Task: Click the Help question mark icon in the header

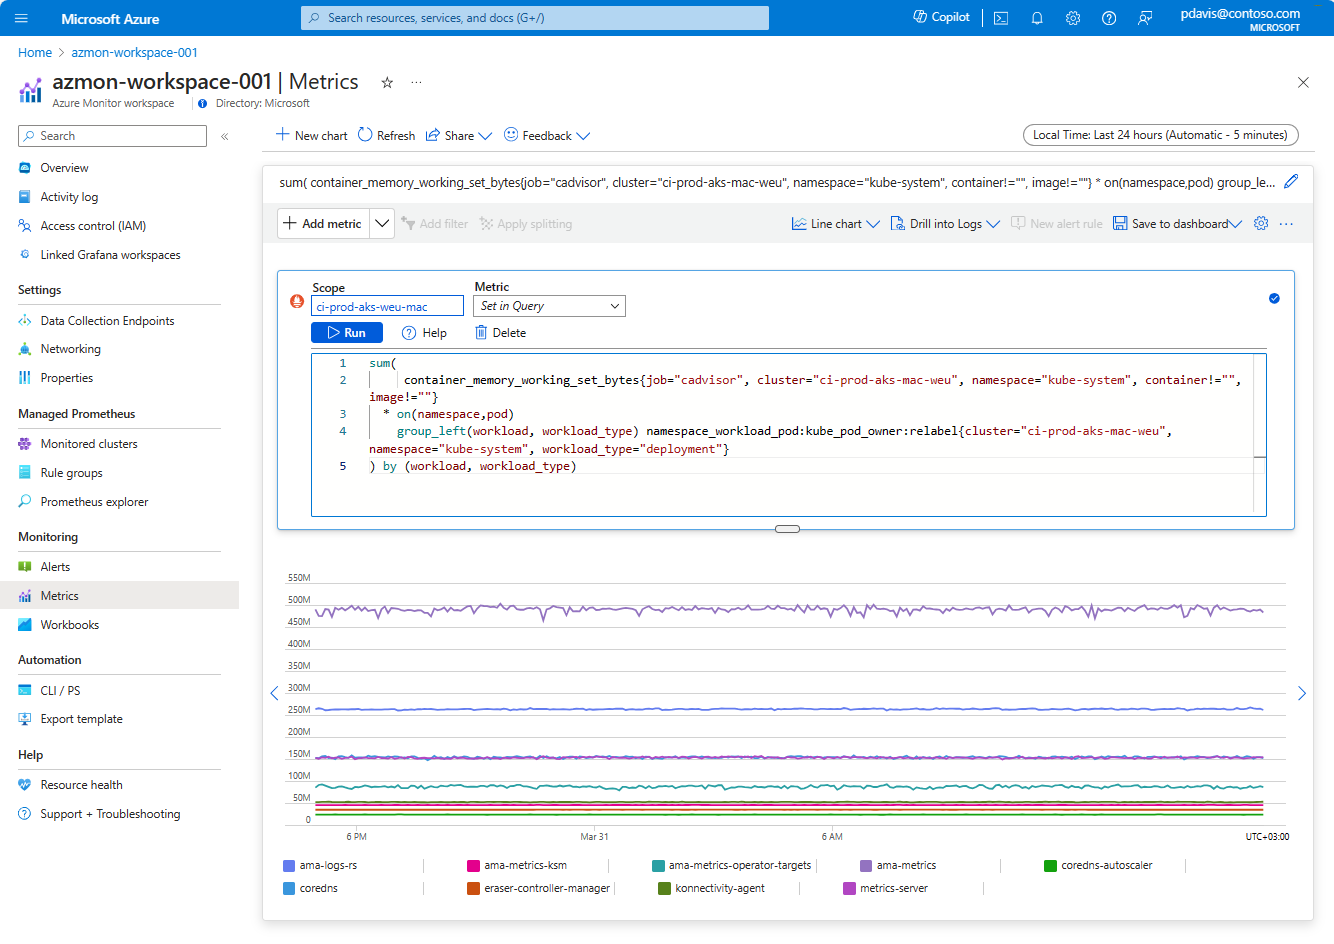Action: [x=1109, y=18]
